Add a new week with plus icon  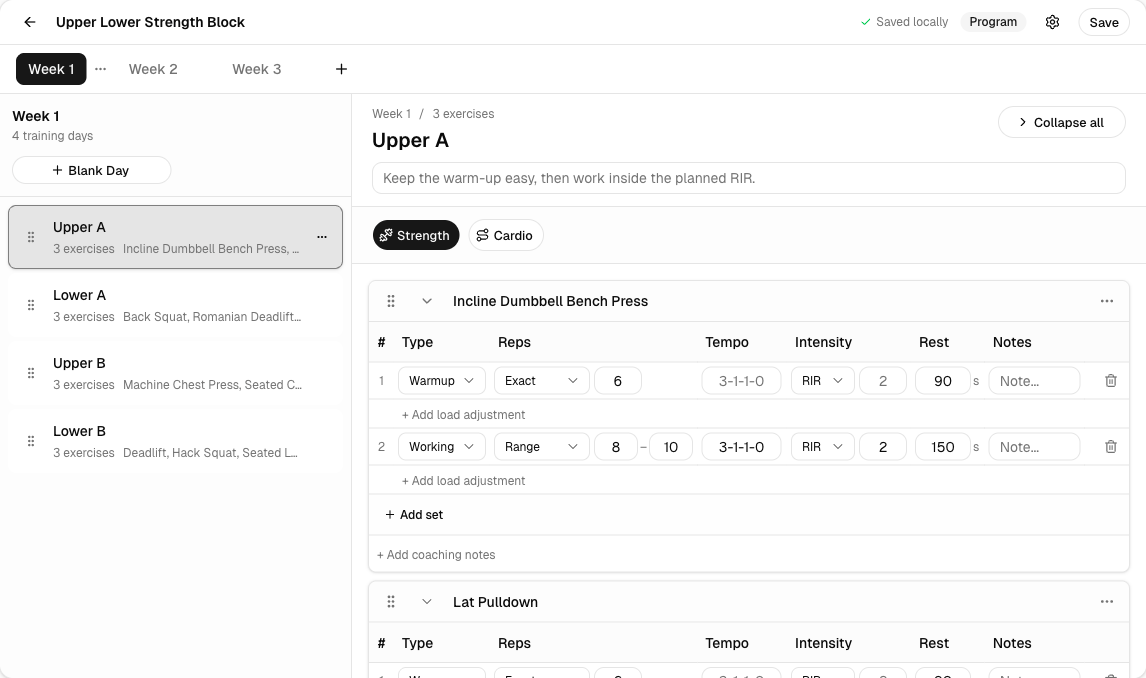point(341,69)
